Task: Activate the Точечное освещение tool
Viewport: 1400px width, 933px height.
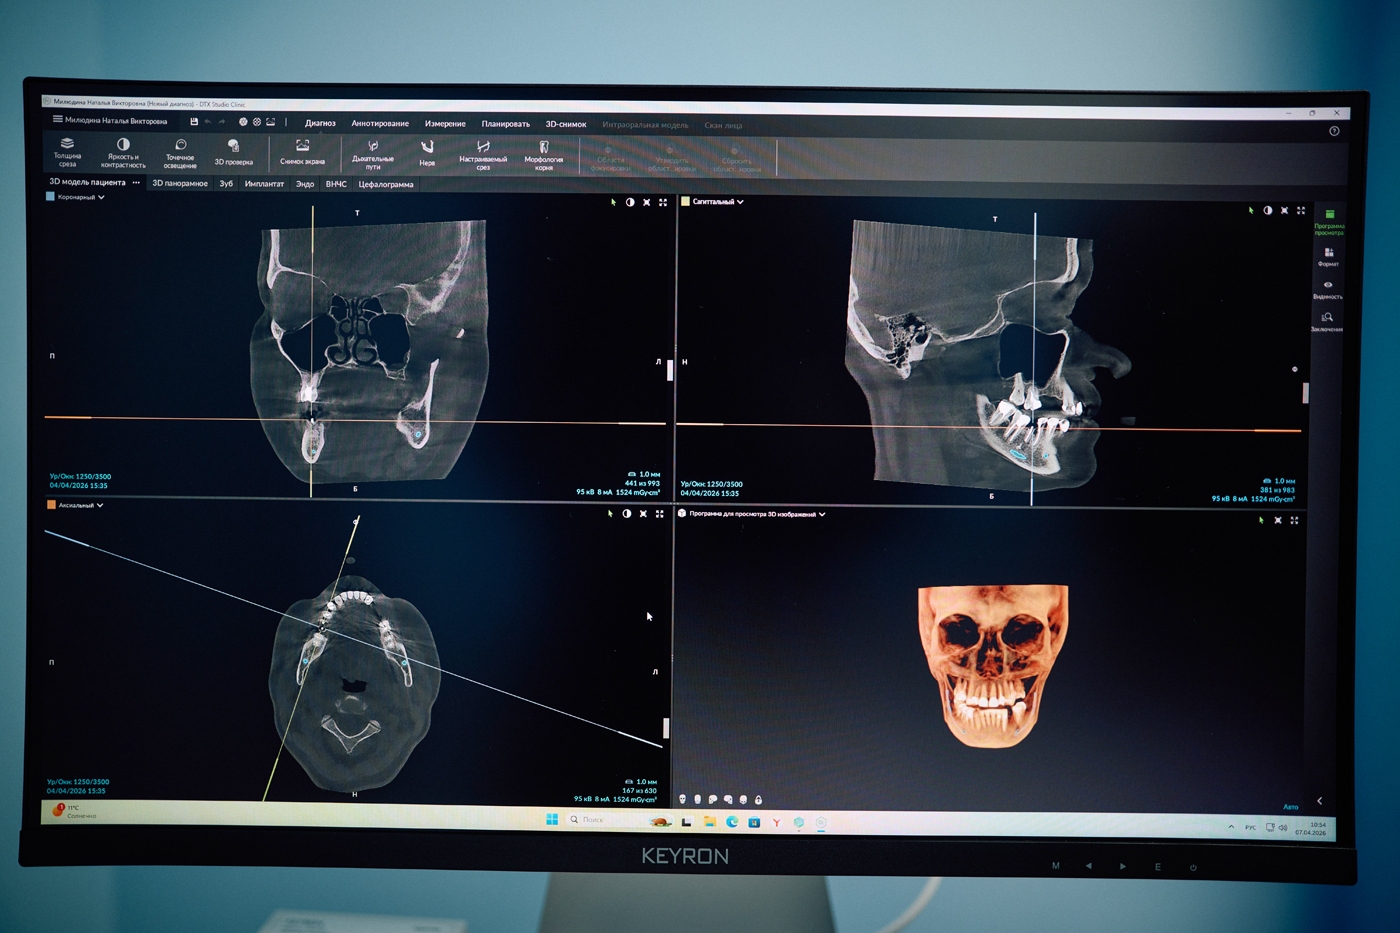Action: pyautogui.click(x=180, y=150)
